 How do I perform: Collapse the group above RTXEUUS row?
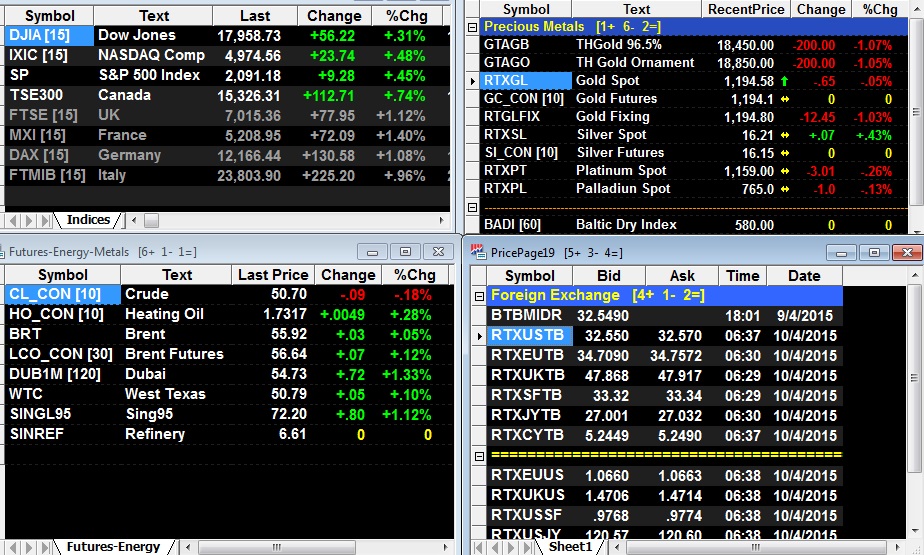click(x=479, y=456)
